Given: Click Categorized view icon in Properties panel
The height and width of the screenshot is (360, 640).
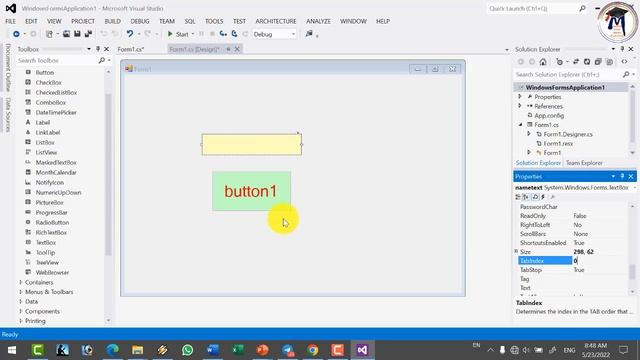Looking at the screenshot, I should [x=518, y=197].
